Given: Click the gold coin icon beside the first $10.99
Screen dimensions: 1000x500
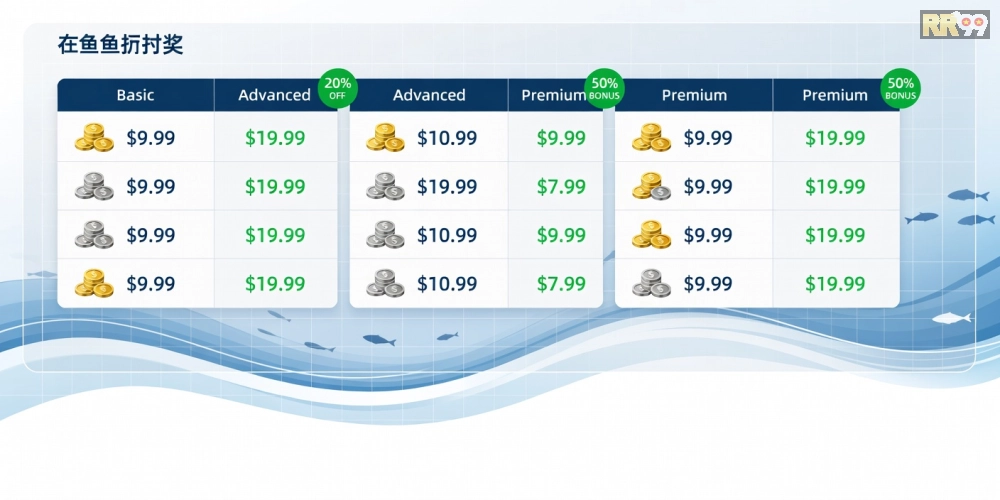Looking at the screenshot, I should coord(385,138).
